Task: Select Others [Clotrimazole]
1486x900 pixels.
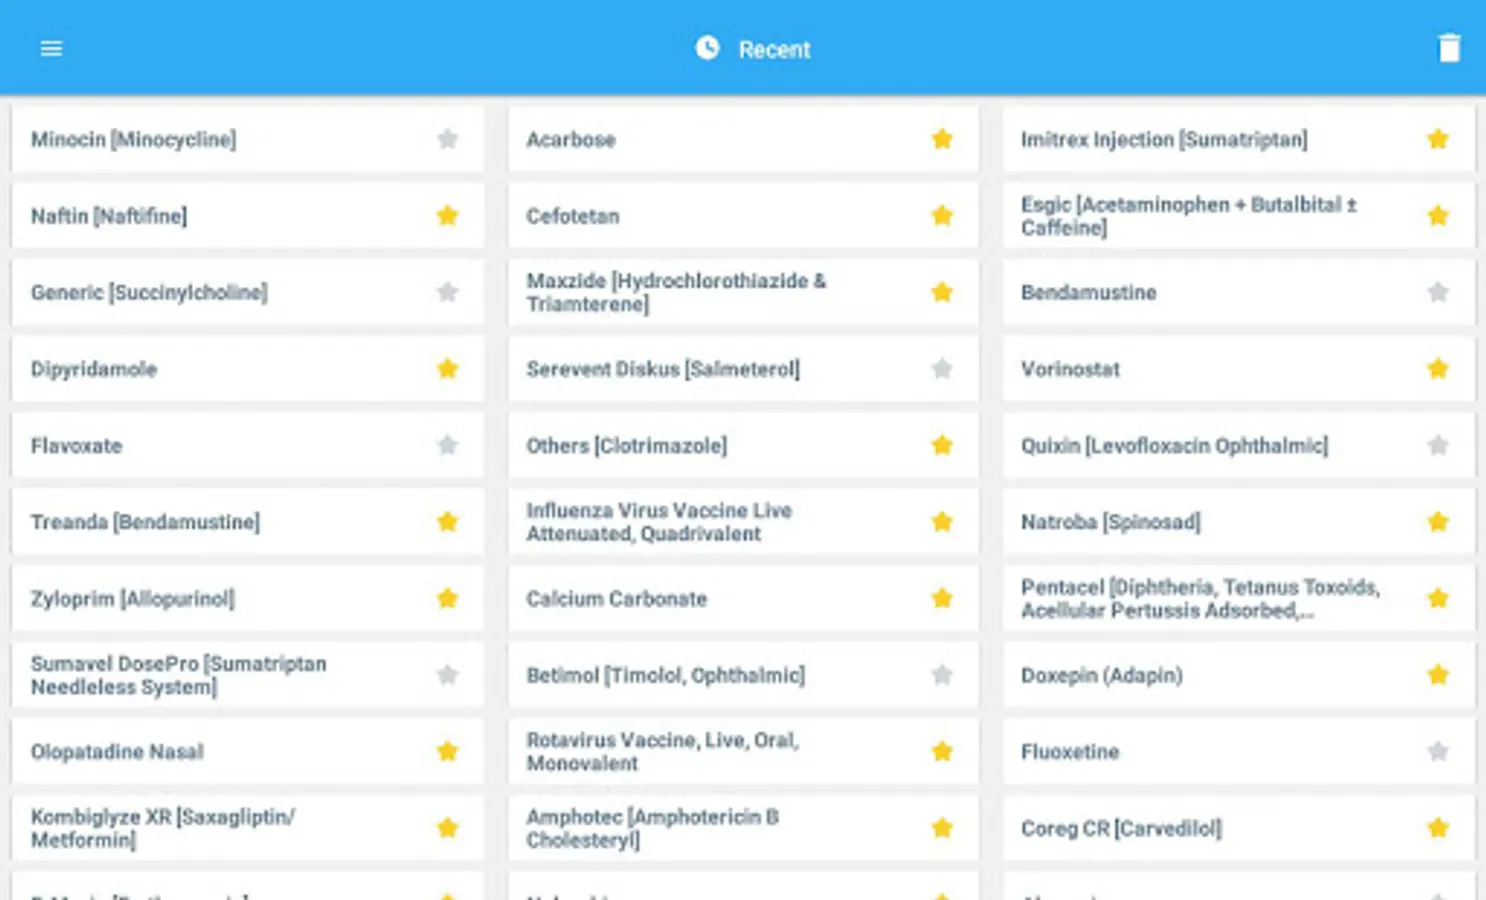Action: [743, 445]
